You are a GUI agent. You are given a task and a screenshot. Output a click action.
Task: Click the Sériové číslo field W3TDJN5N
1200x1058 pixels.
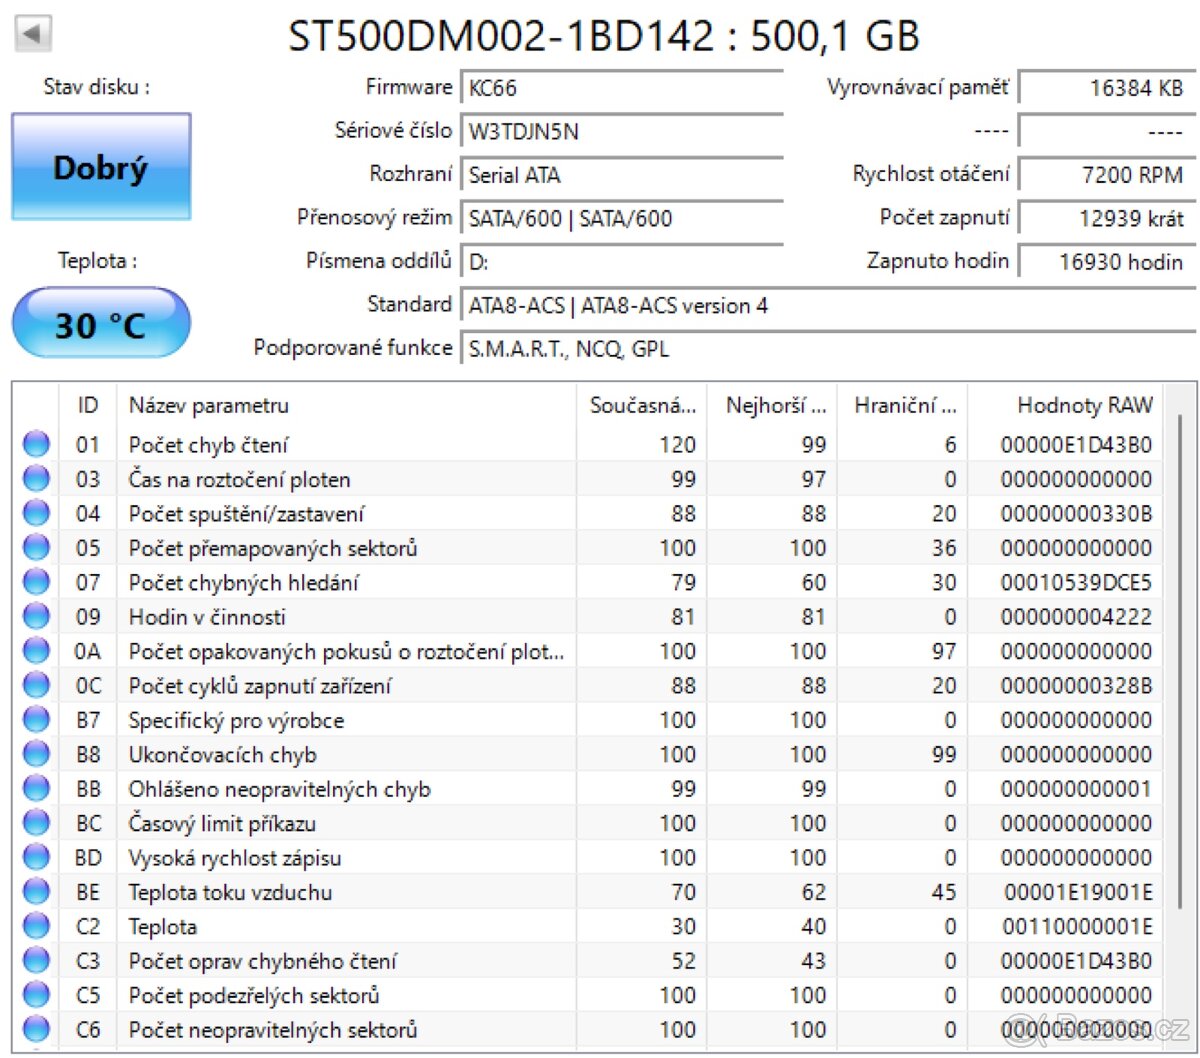point(620,131)
